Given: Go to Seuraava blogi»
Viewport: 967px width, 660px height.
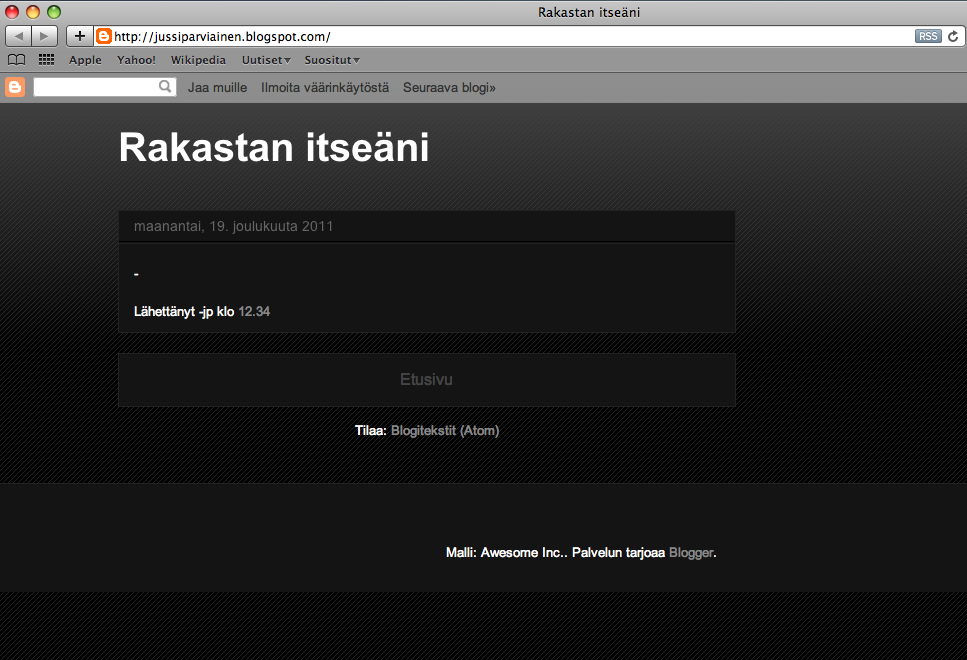Looking at the screenshot, I should pyautogui.click(x=449, y=88).
